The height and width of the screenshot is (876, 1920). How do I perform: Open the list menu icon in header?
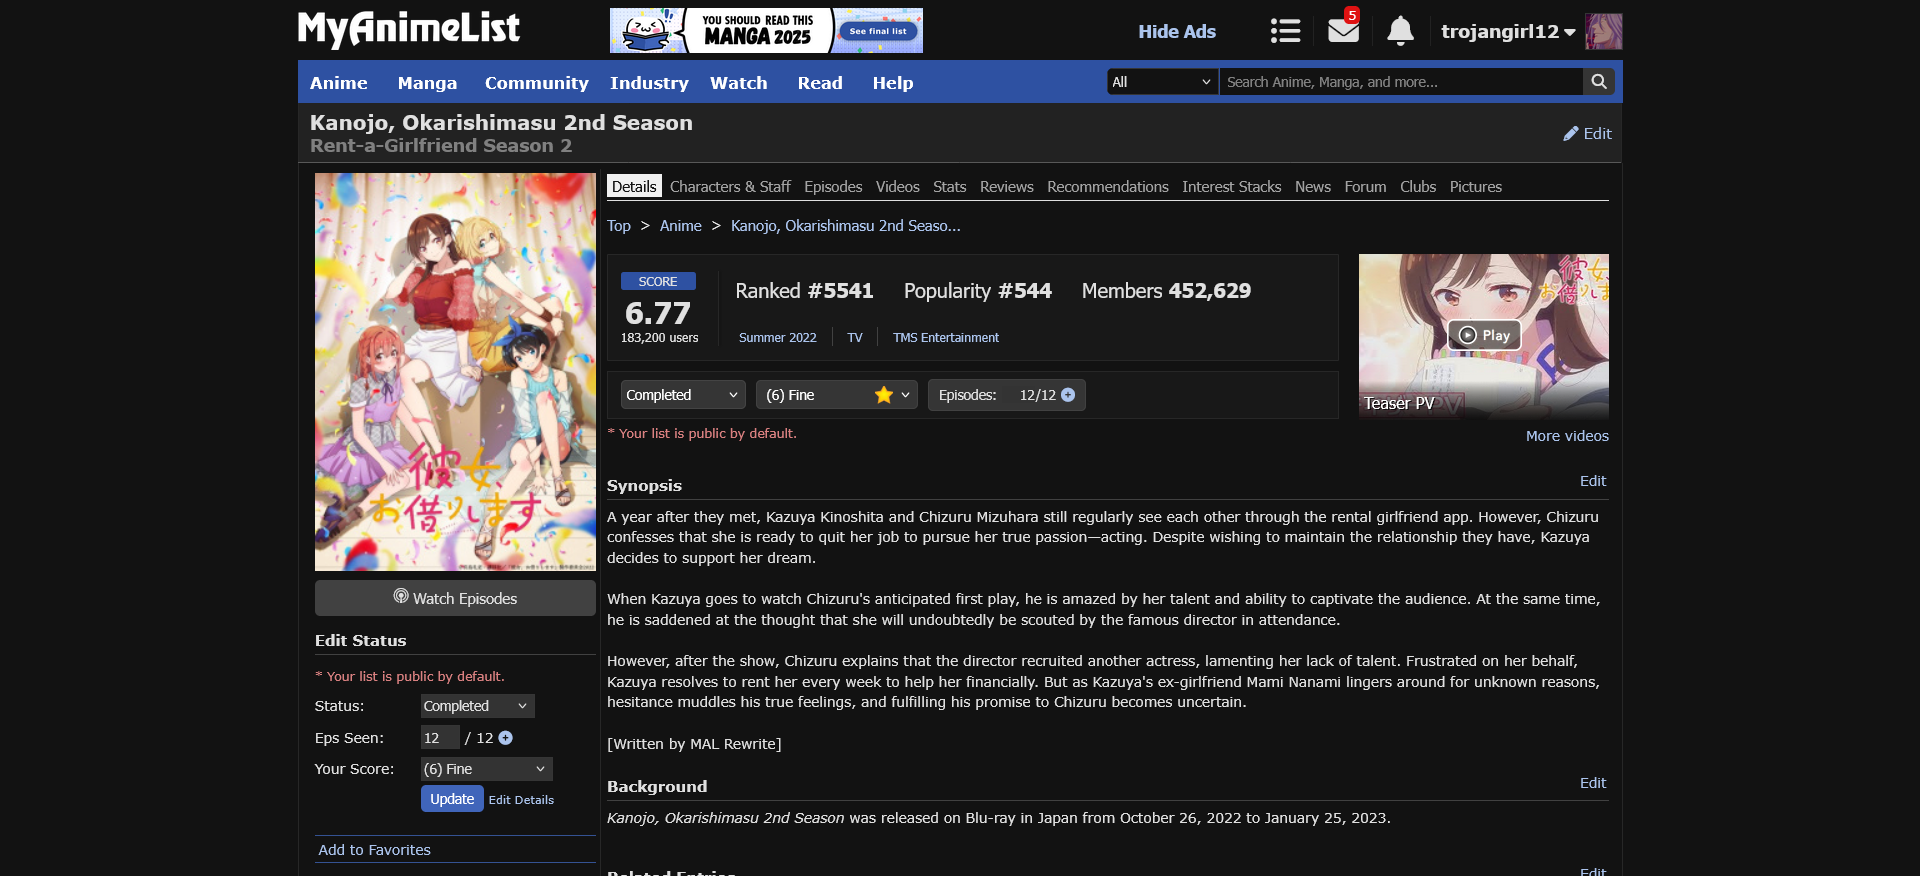[1285, 31]
